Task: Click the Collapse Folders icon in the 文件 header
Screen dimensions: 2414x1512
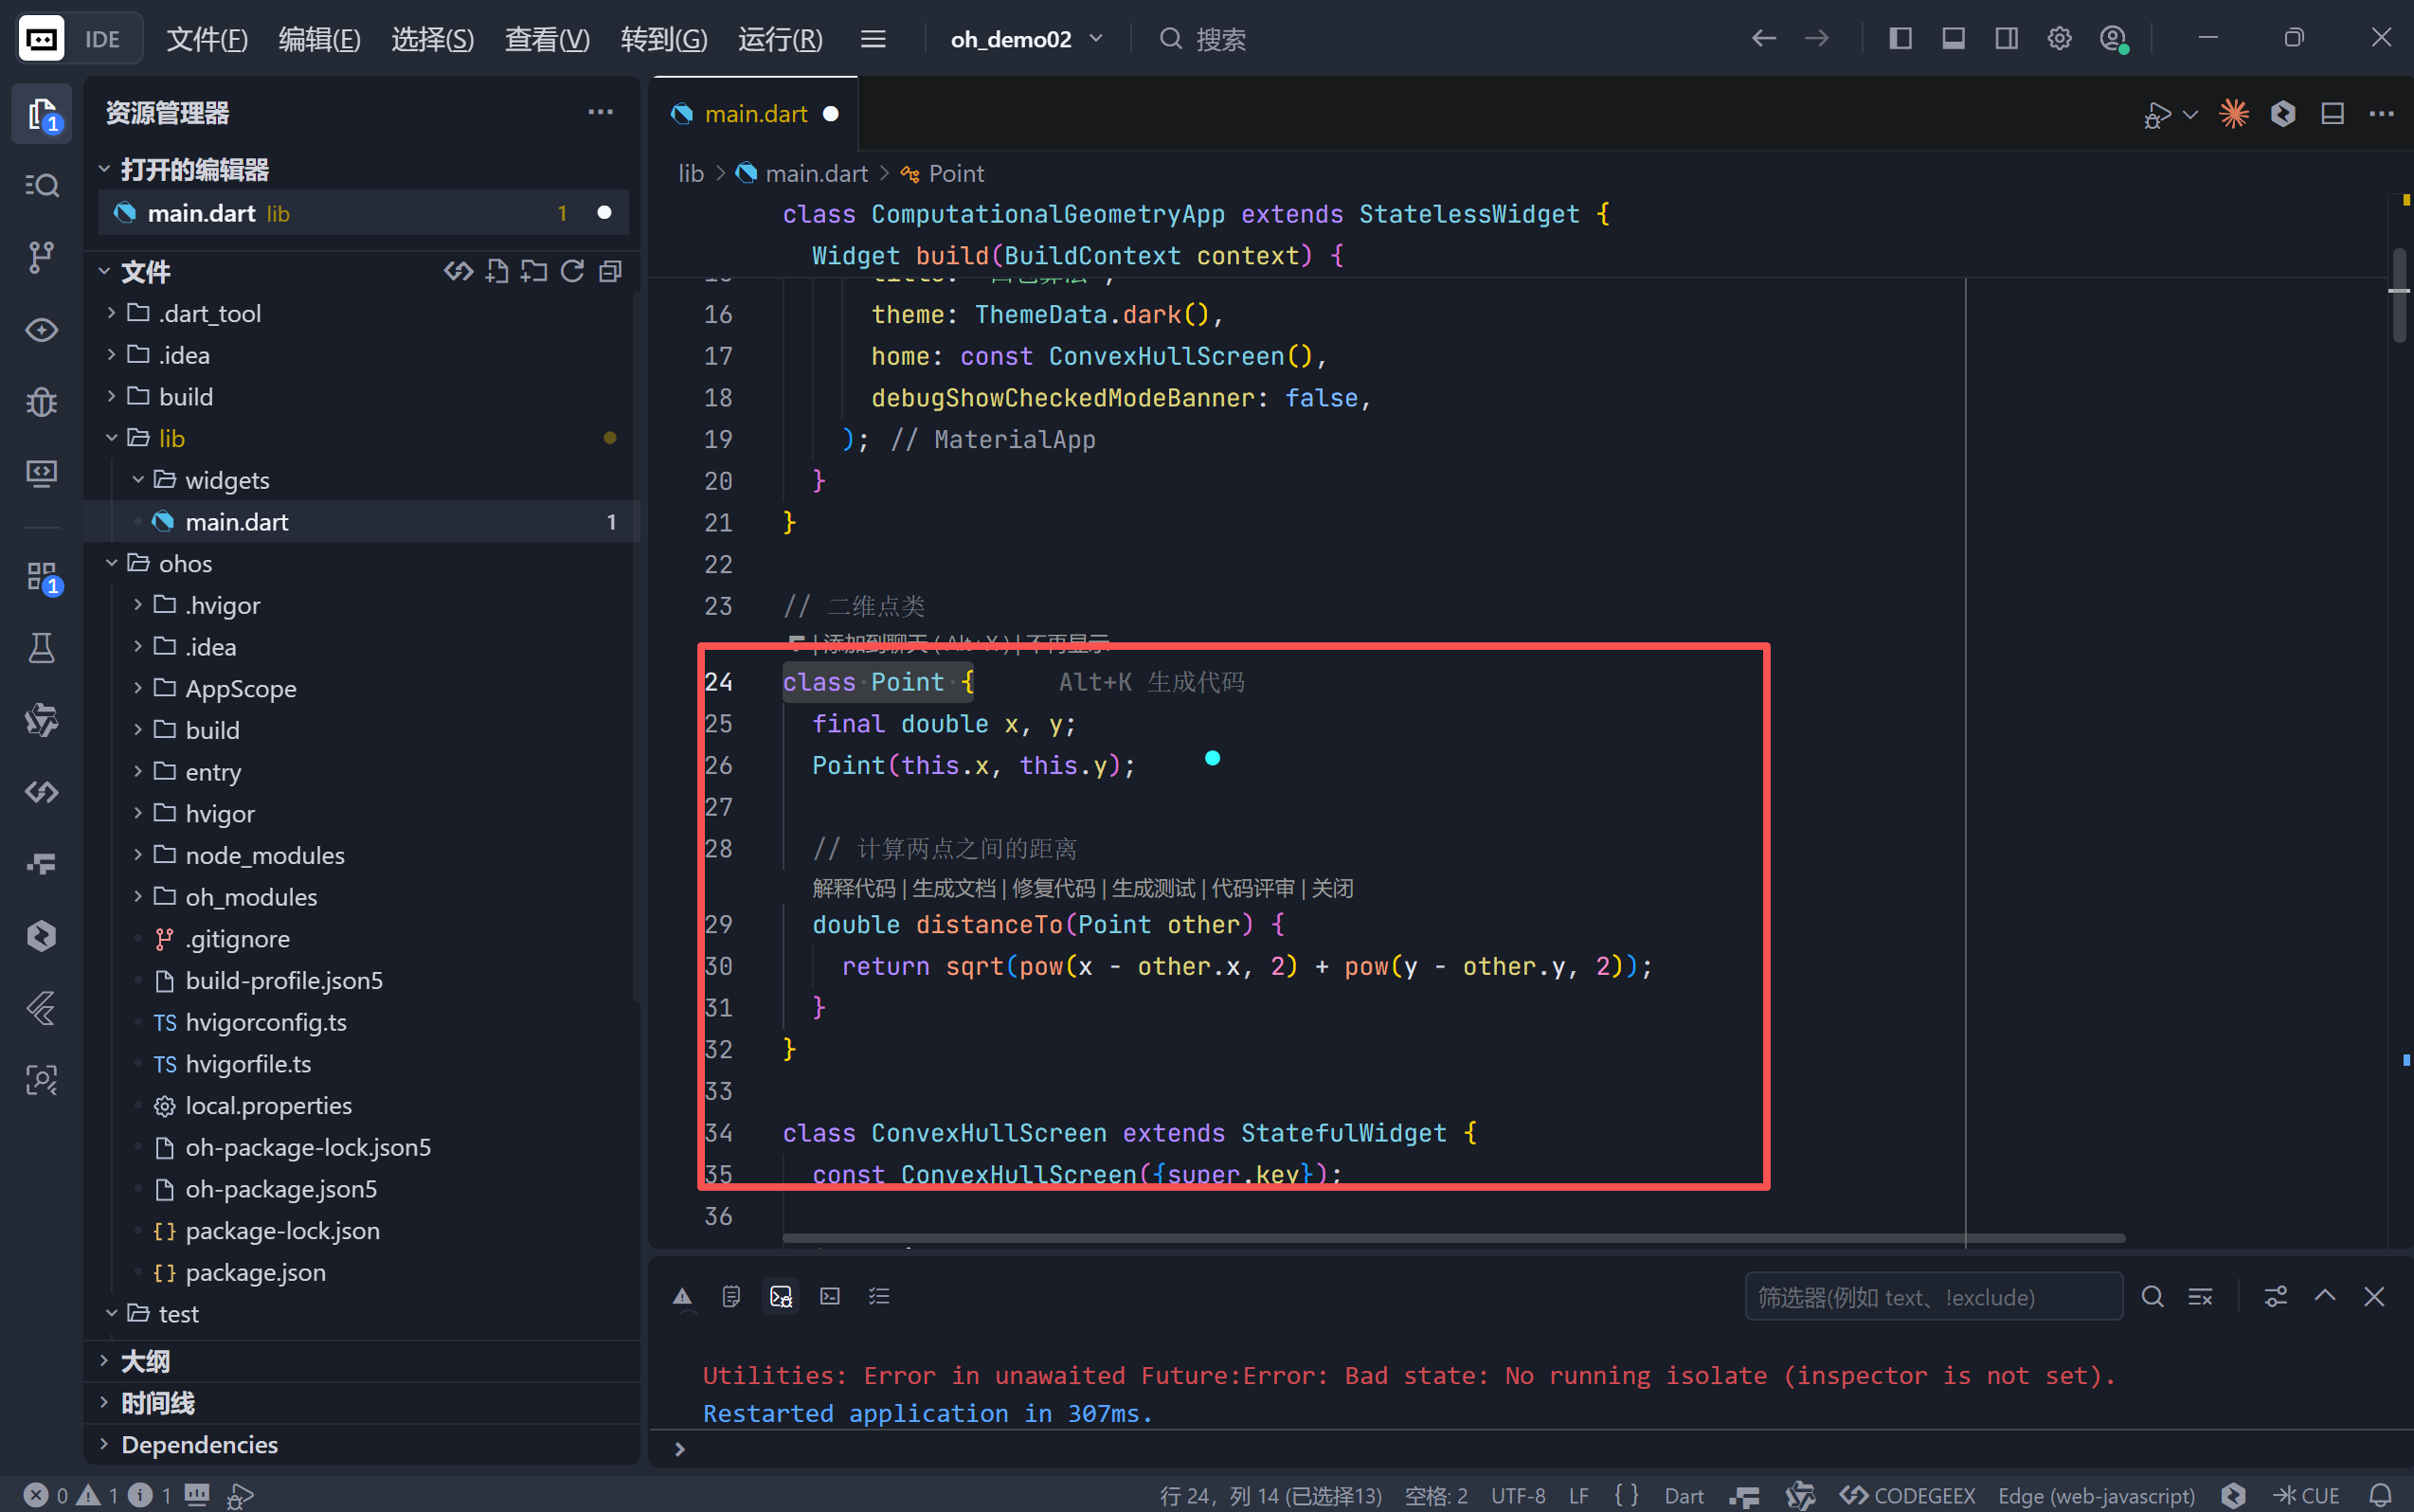Action: pyautogui.click(x=610, y=271)
